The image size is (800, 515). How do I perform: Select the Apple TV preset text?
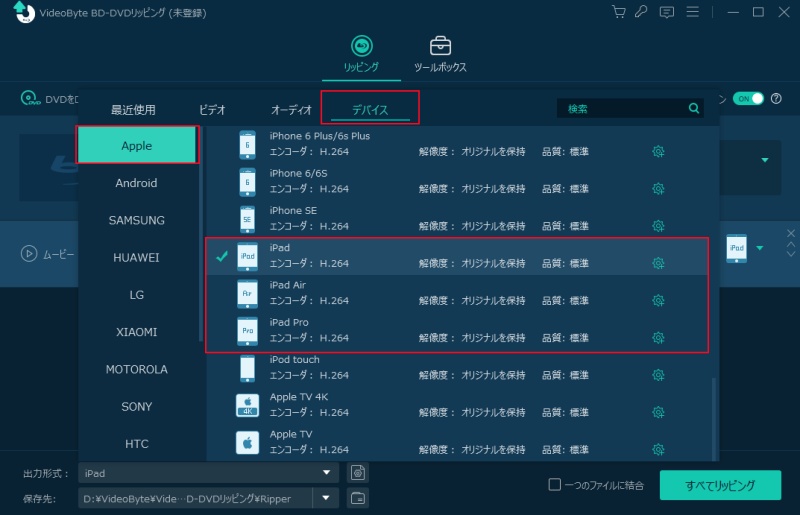[x=291, y=434]
